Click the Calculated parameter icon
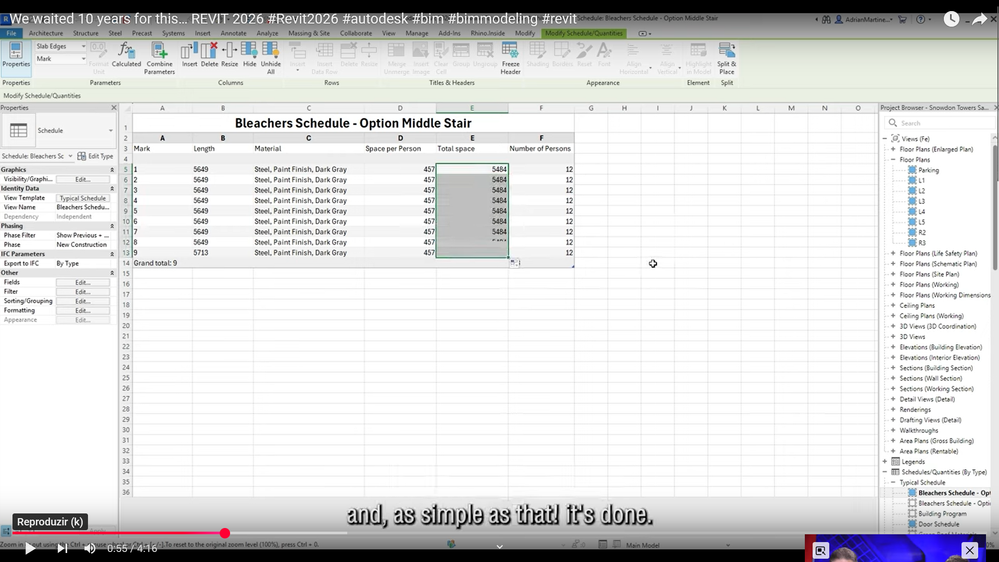999x562 pixels. click(126, 55)
